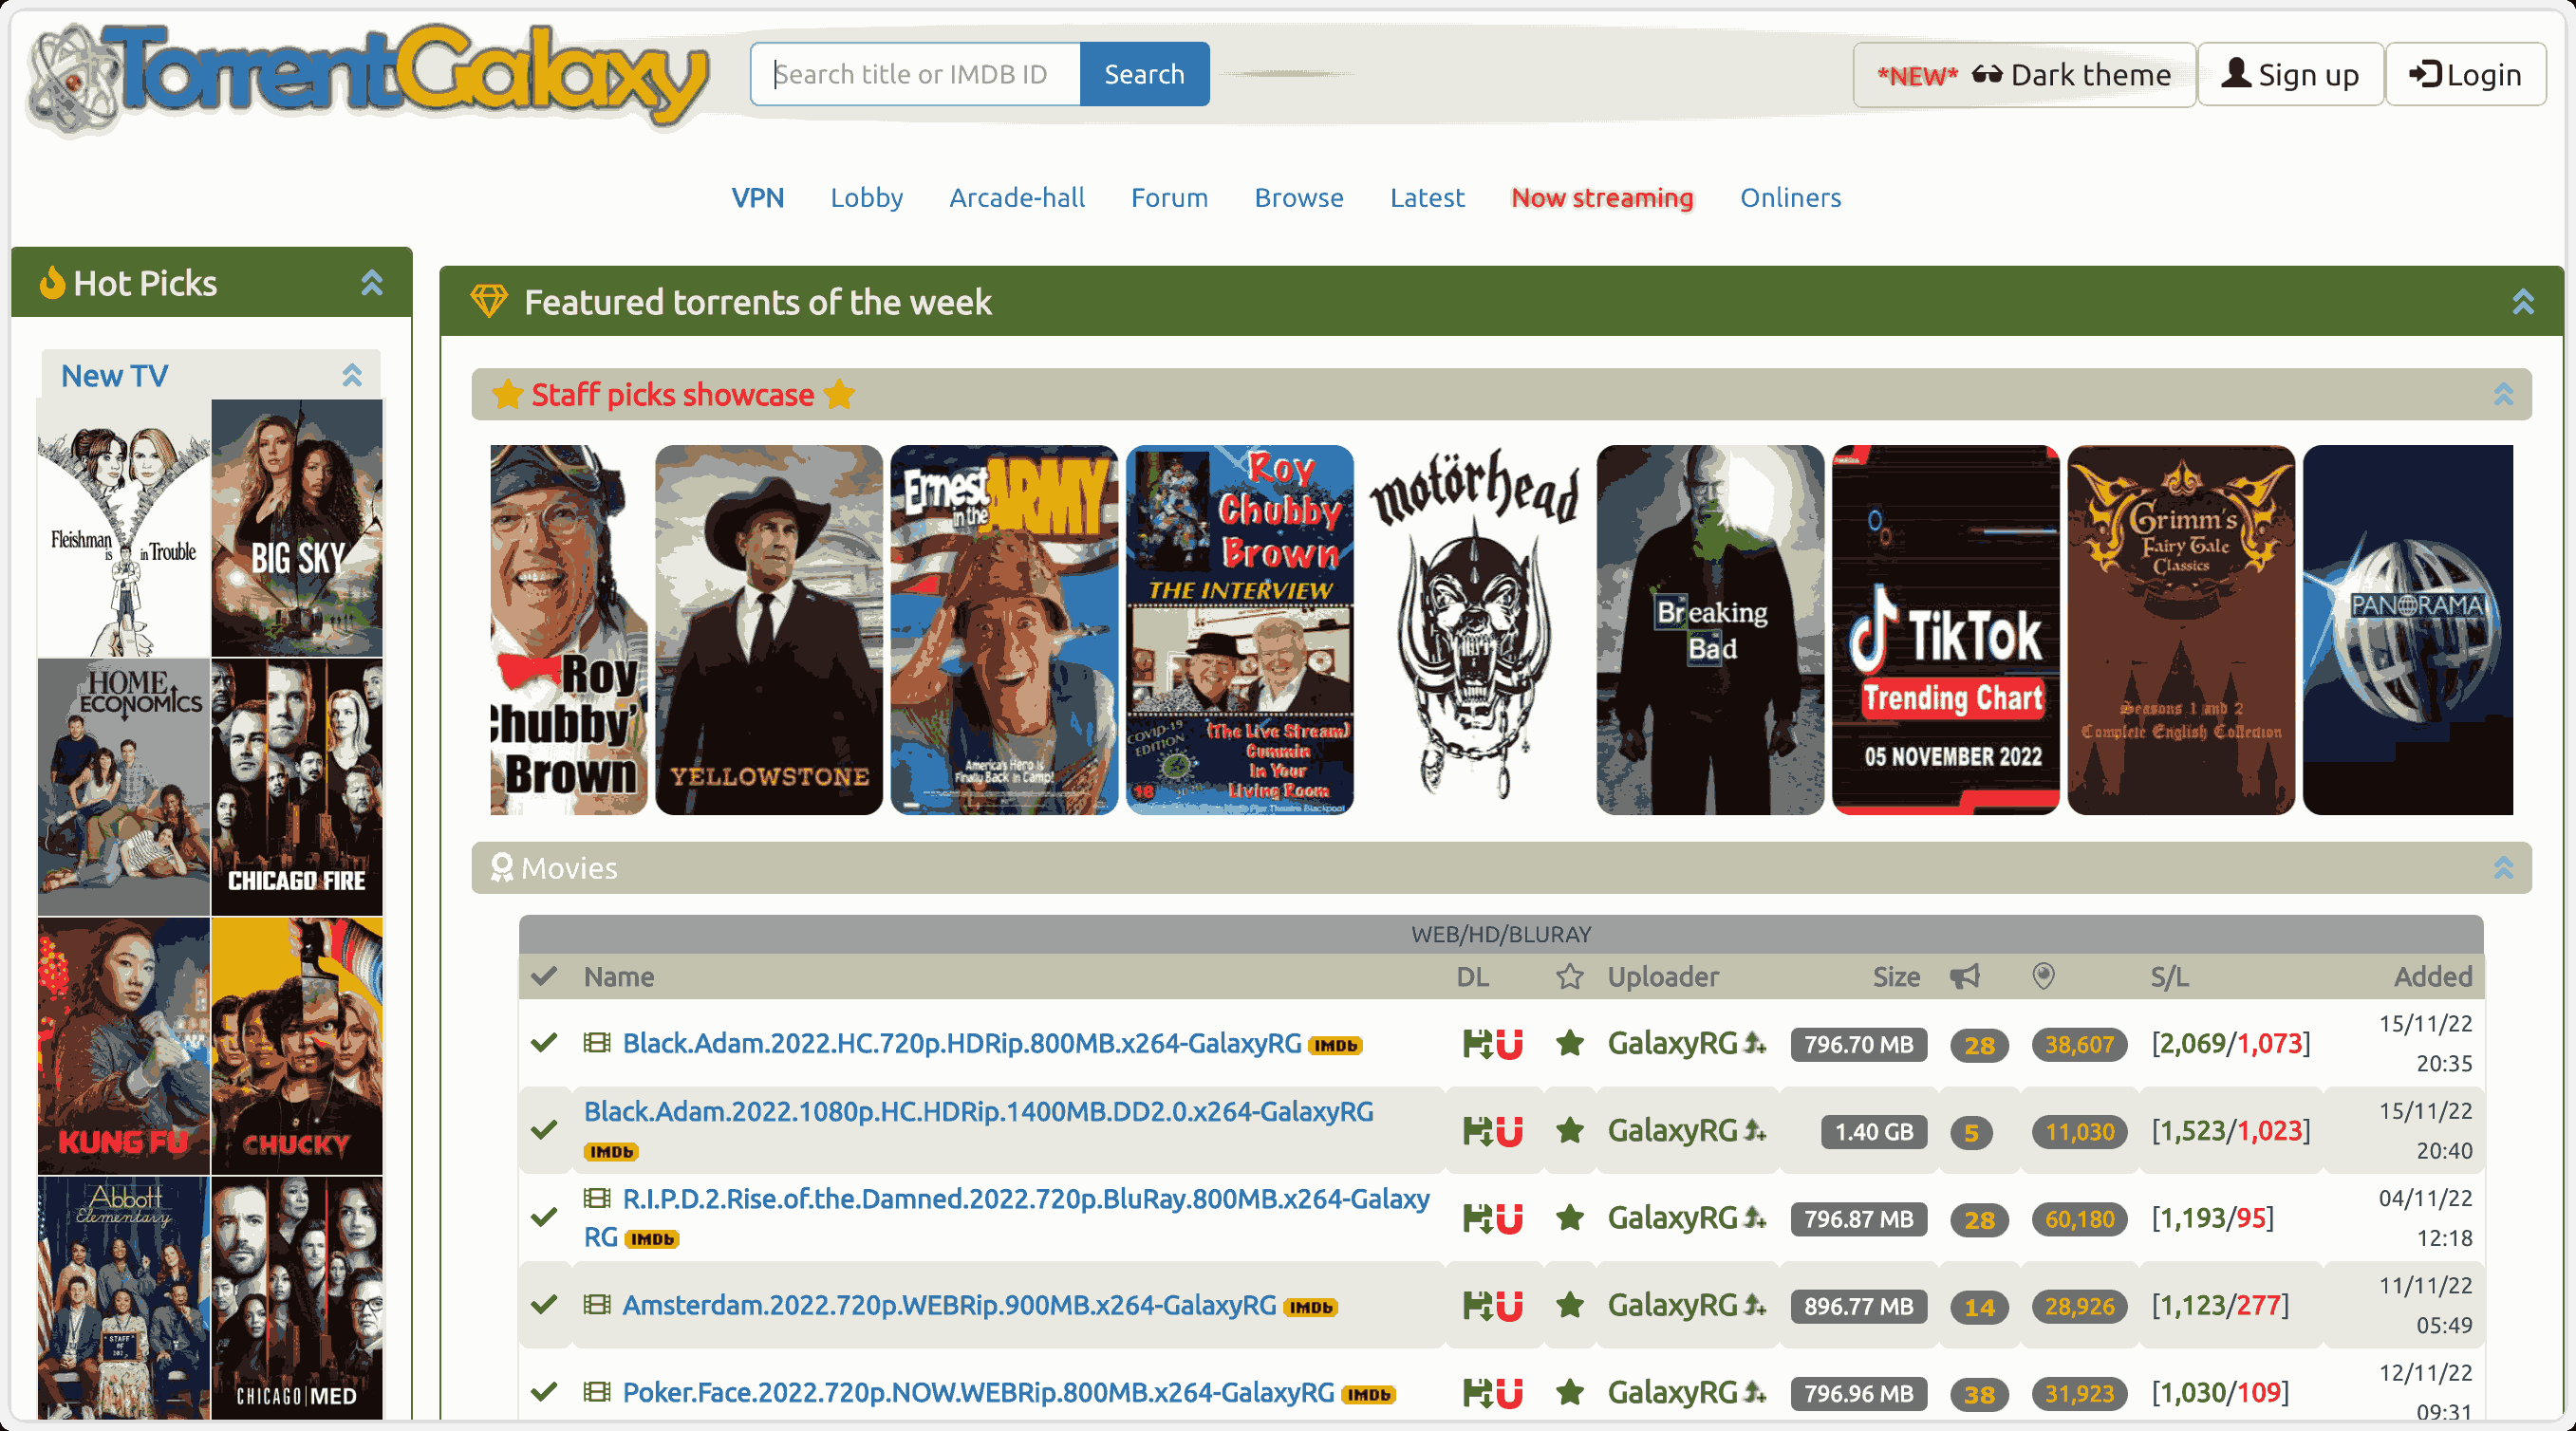2576x1431 pixels.
Task: Click the magnet icon for Black.Adam 1080p row
Action: 1510,1131
